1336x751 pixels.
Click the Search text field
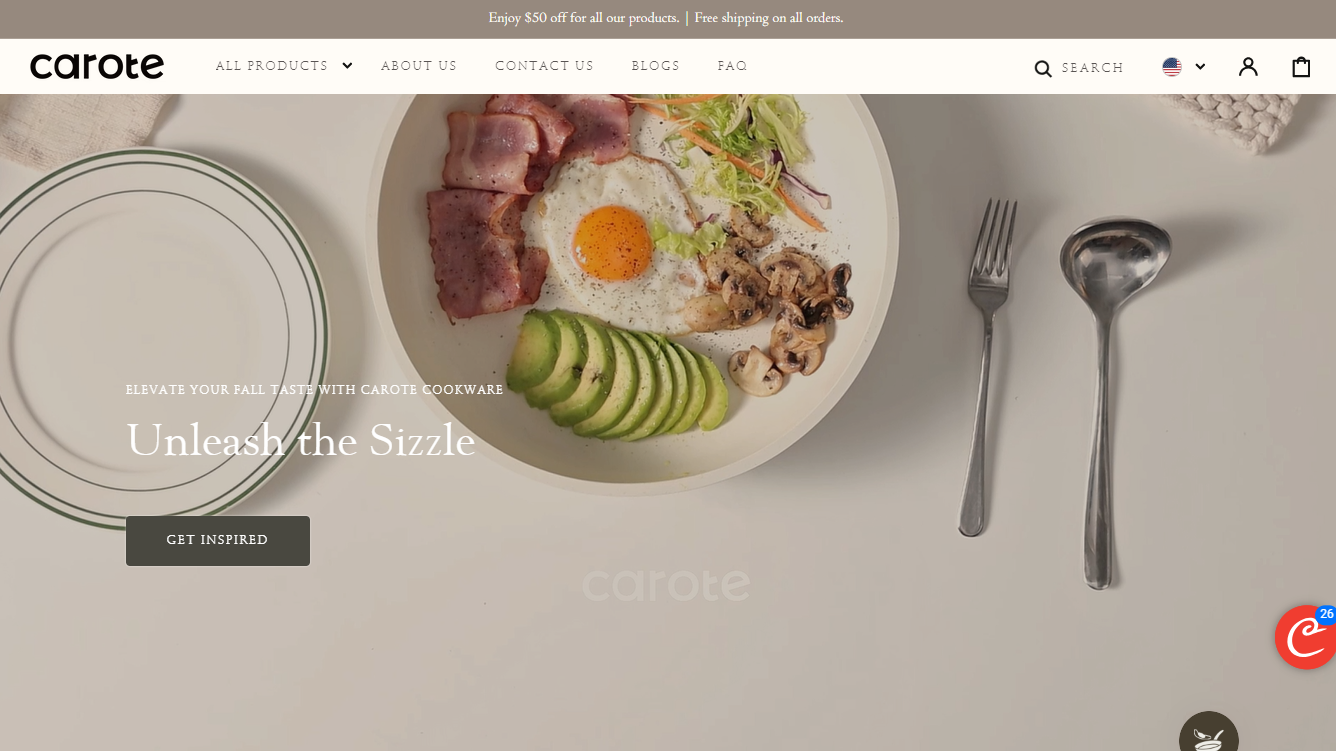pos(1092,68)
